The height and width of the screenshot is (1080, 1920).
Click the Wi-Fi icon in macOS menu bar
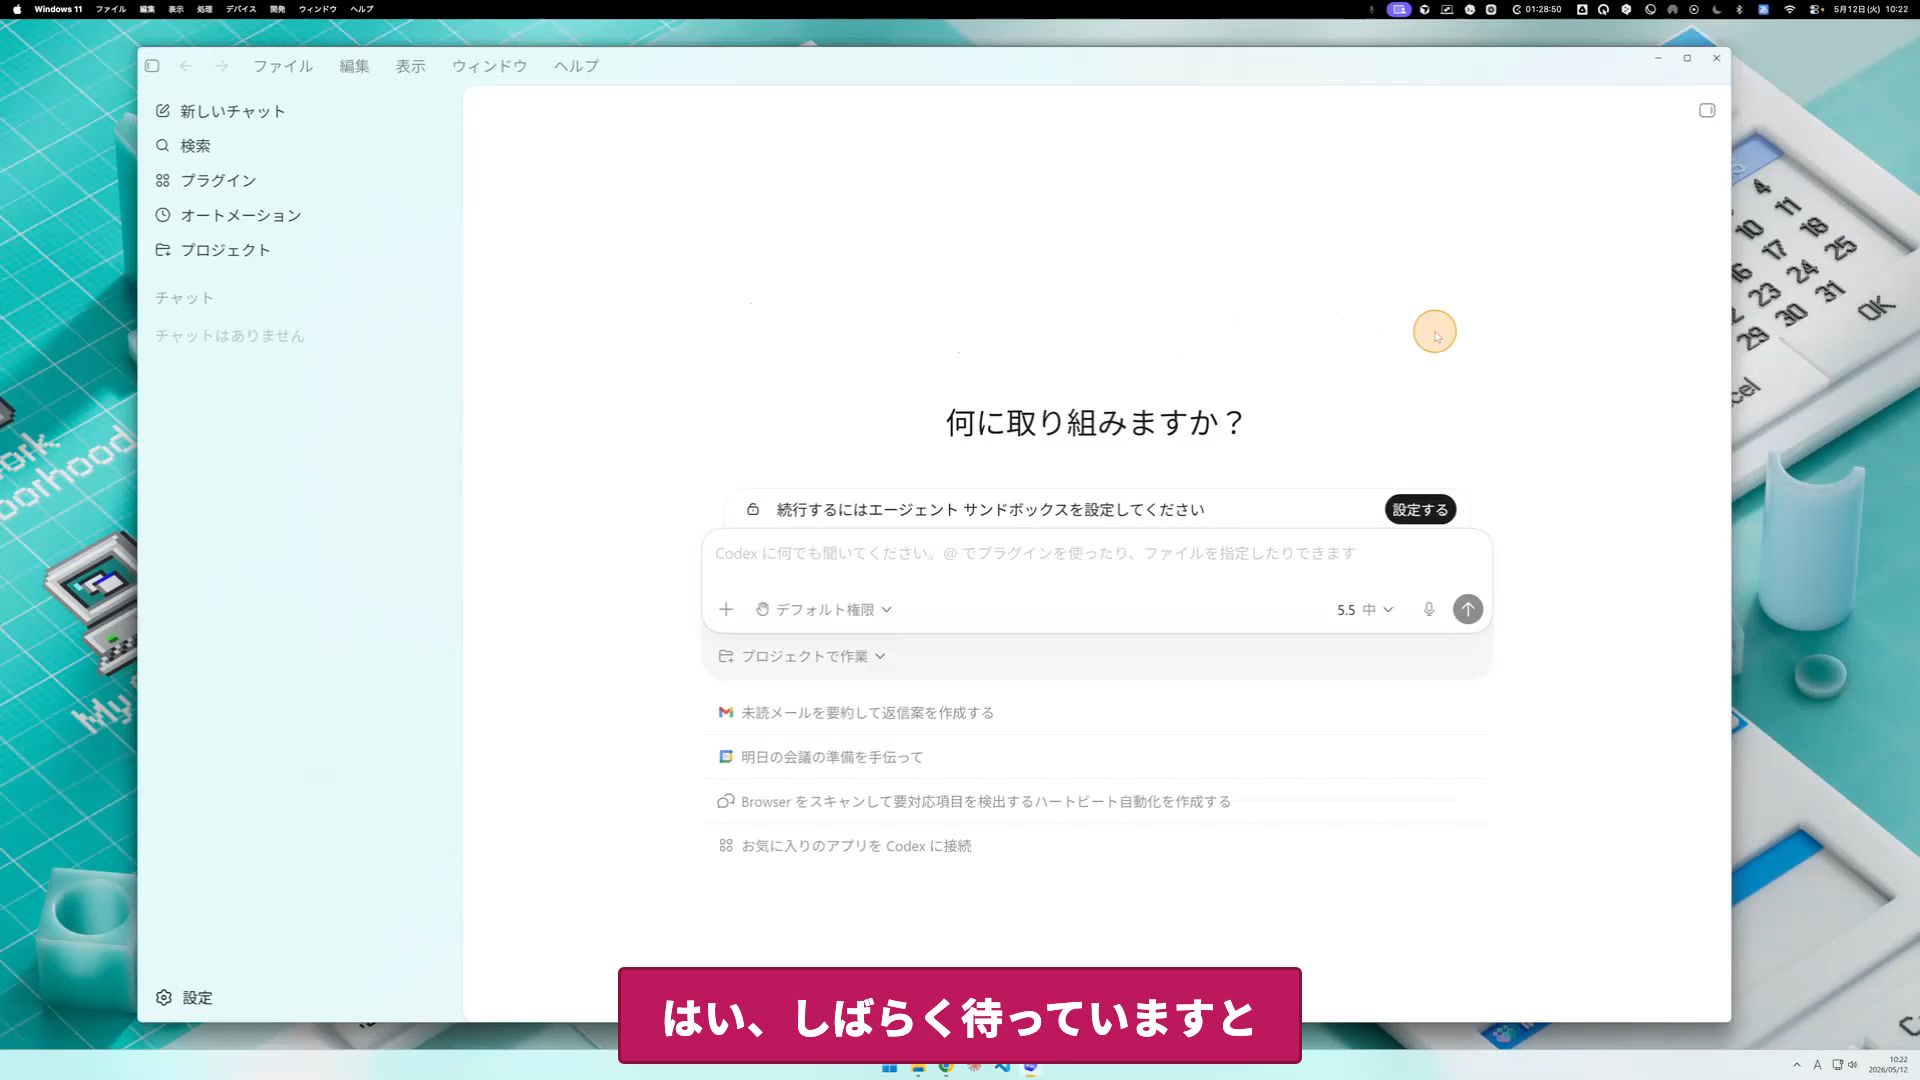1790,9
